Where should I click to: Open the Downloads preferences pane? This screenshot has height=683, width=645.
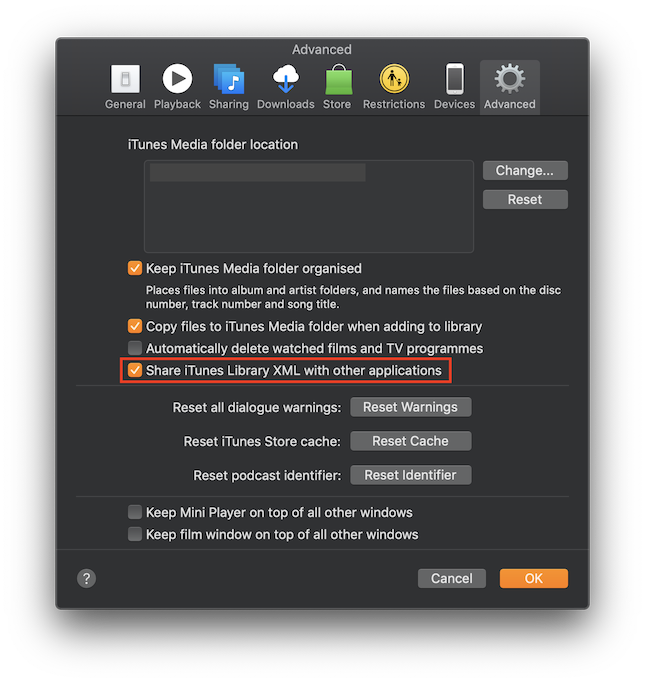(286, 87)
